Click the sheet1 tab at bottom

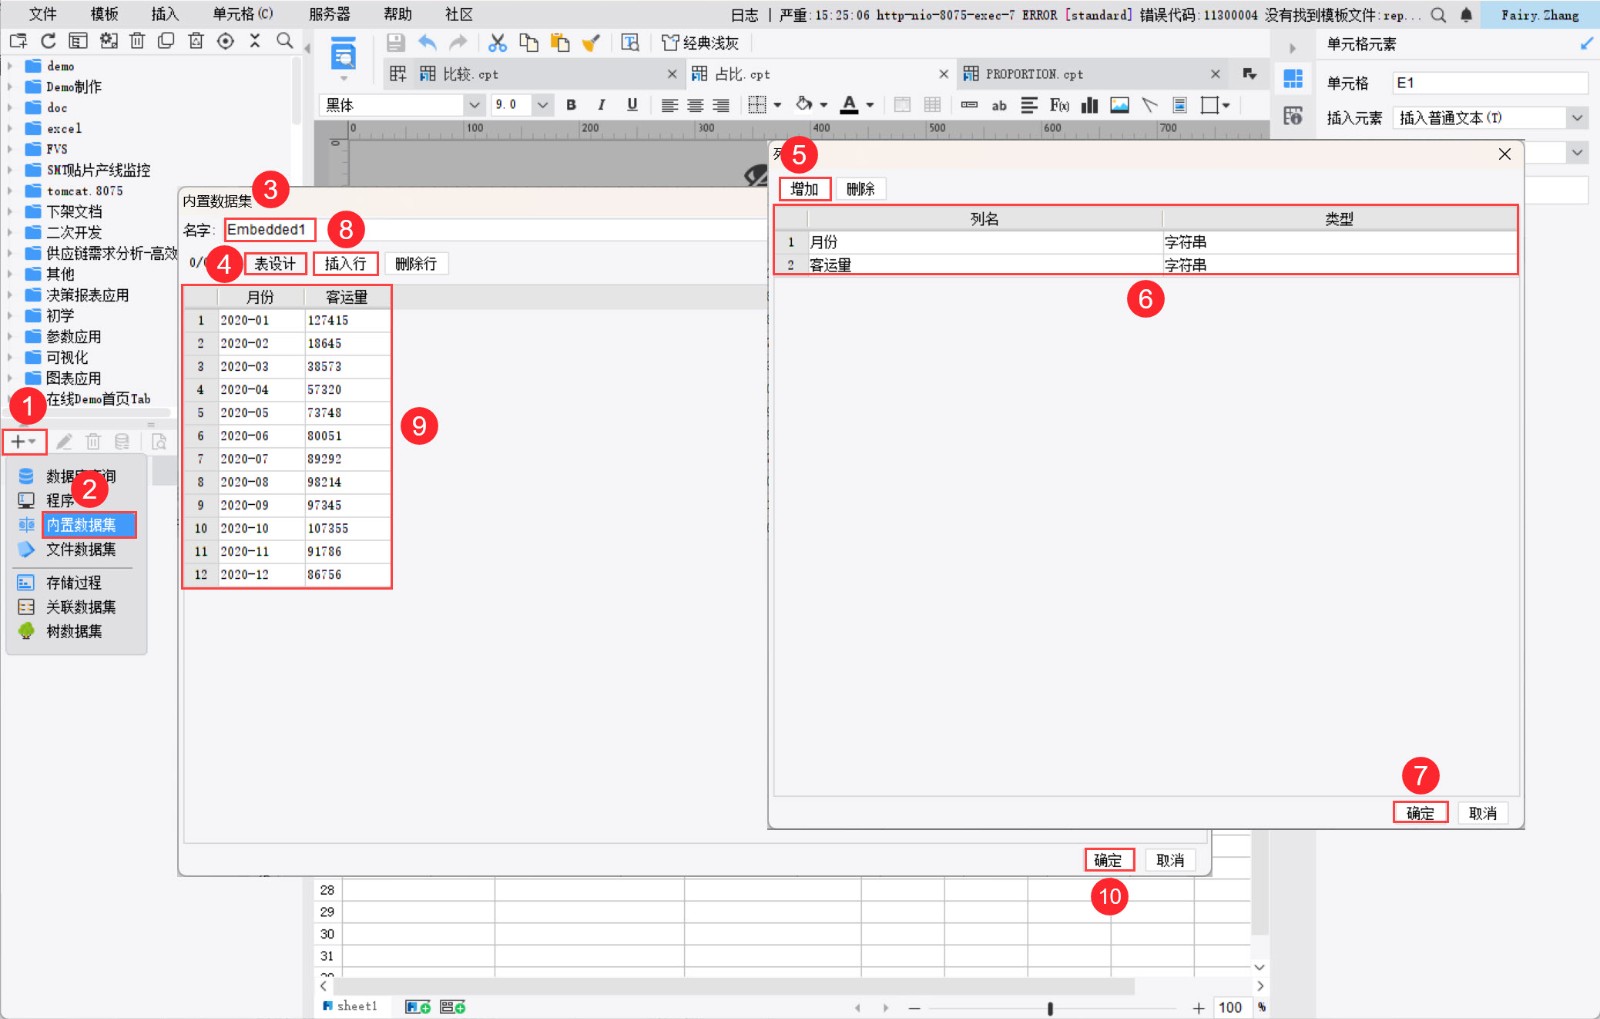(x=351, y=1006)
